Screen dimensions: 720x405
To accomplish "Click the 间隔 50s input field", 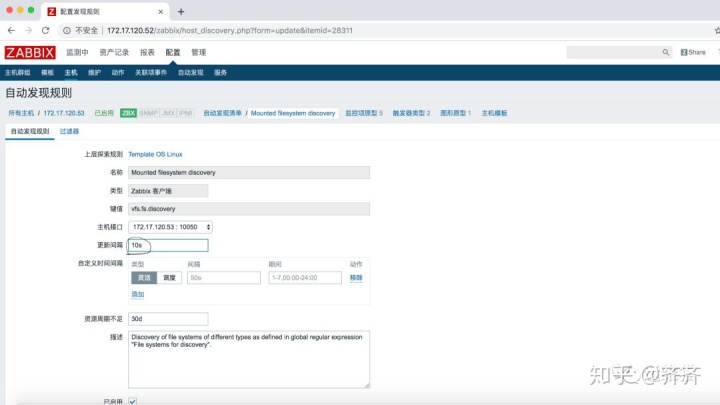I will click(x=224, y=278).
